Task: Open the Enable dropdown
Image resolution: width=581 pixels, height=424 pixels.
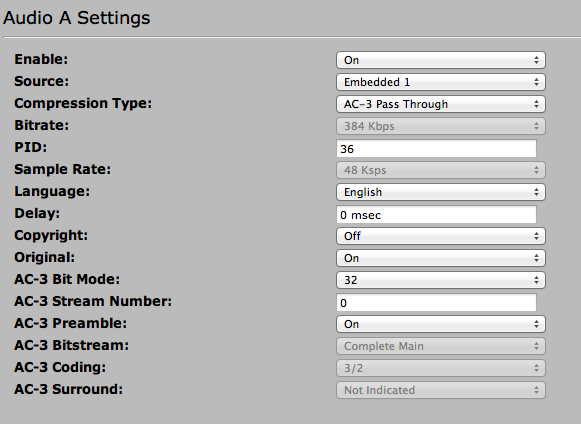Action: tap(441, 60)
